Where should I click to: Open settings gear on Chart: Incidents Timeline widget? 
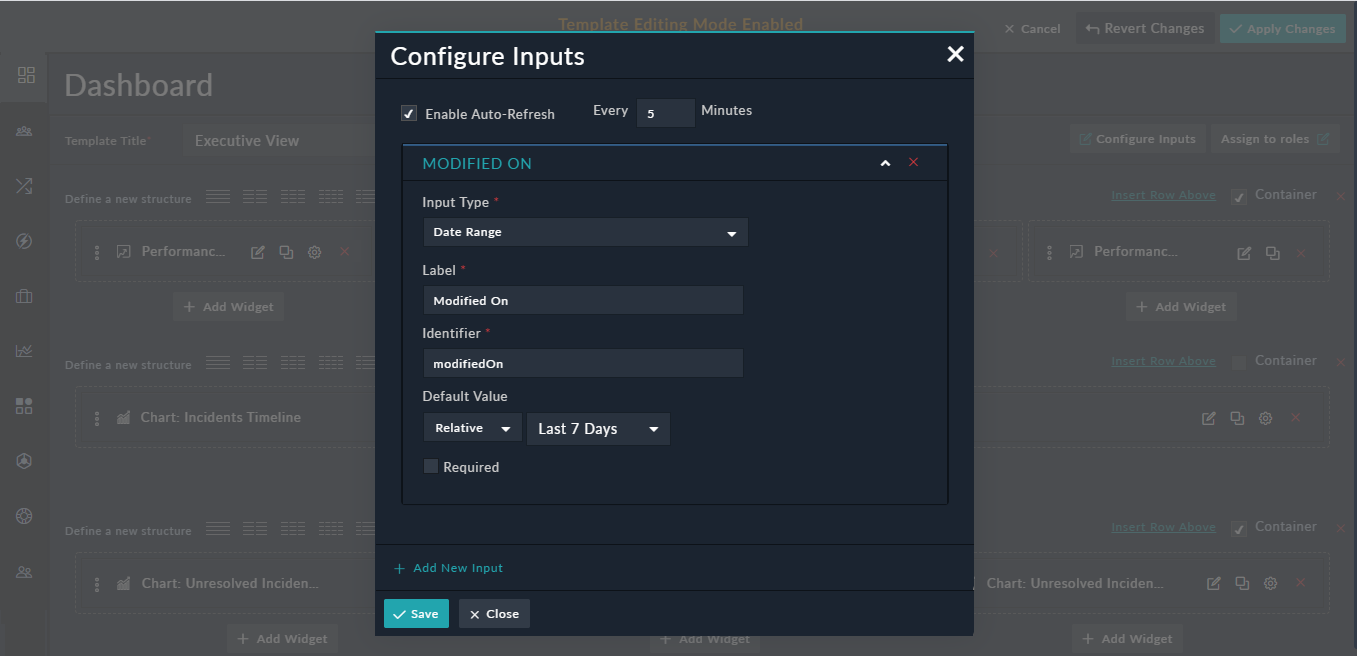click(1266, 417)
